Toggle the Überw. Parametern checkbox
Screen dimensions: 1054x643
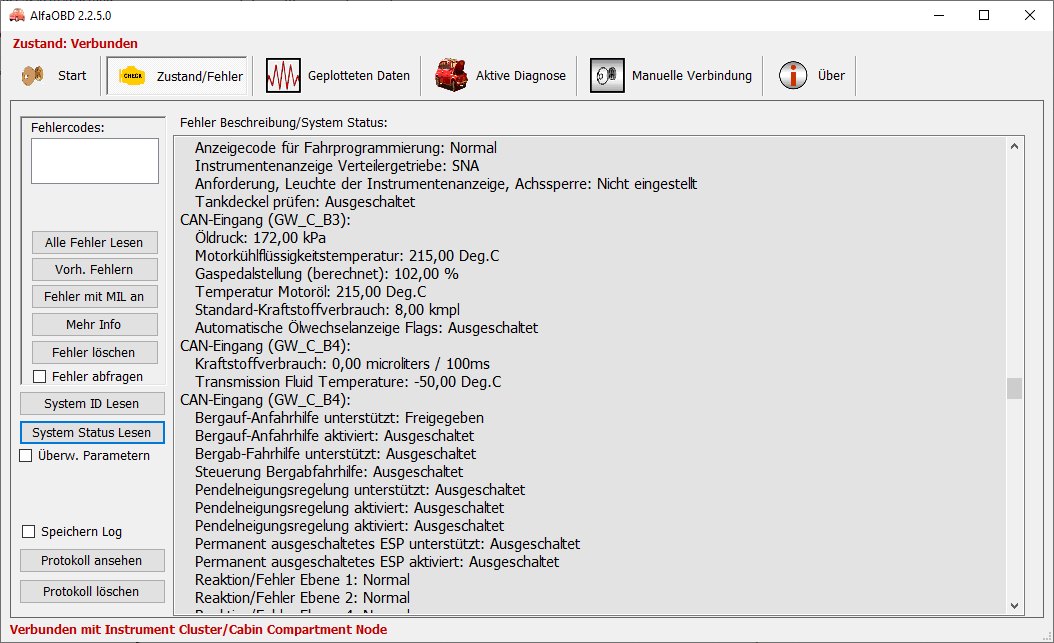27,456
